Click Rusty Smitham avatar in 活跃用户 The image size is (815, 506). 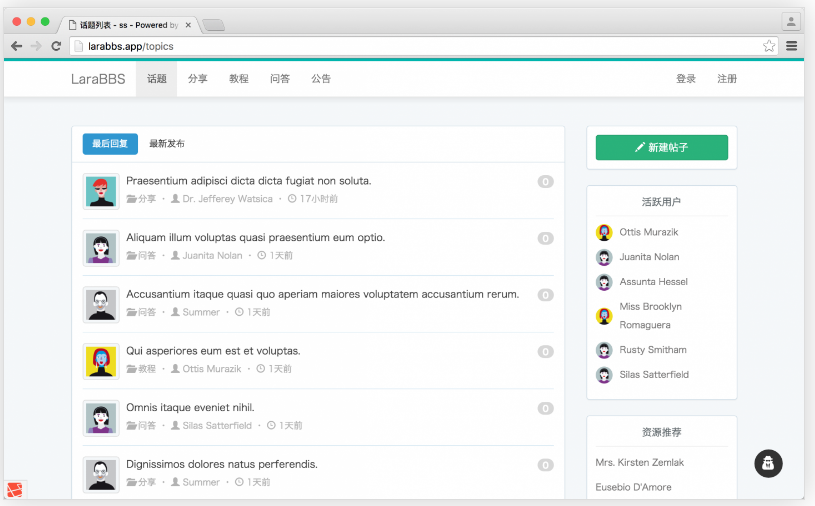pos(604,350)
